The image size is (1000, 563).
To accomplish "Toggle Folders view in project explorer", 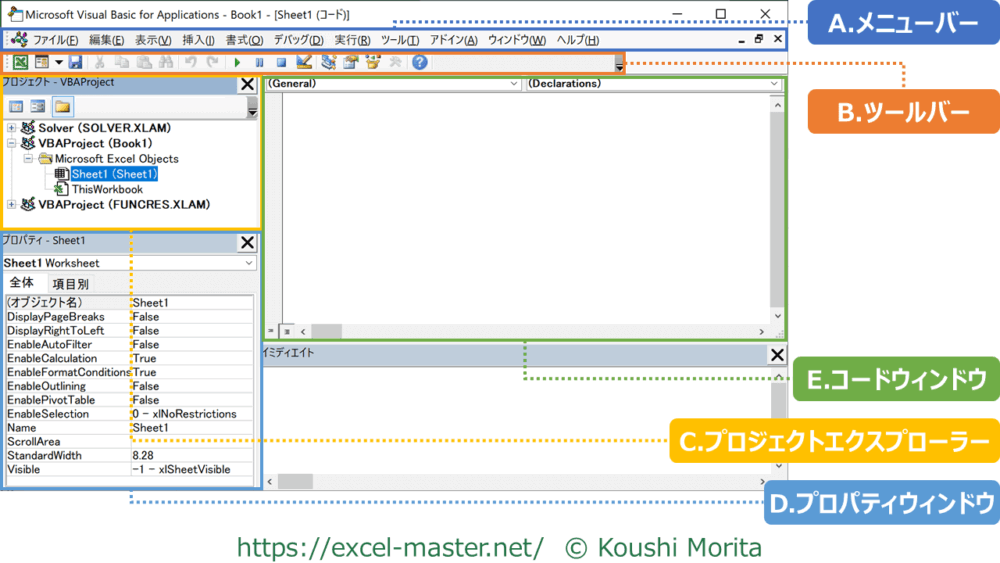I will point(62,106).
